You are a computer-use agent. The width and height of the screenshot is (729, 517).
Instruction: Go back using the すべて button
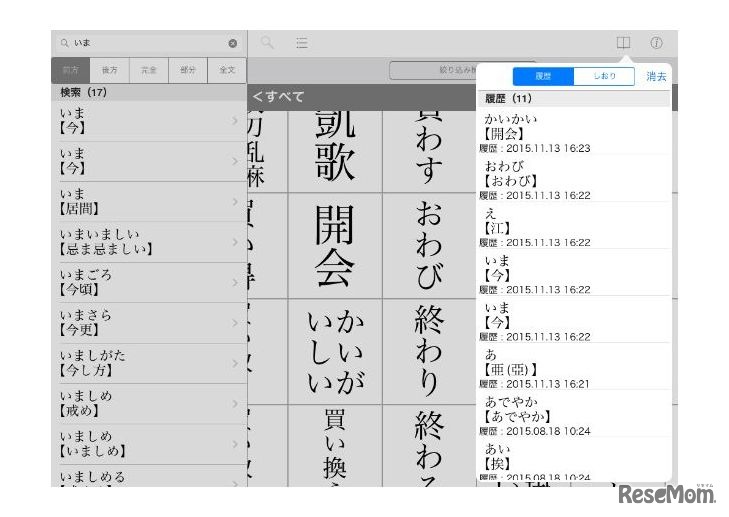click(278, 97)
